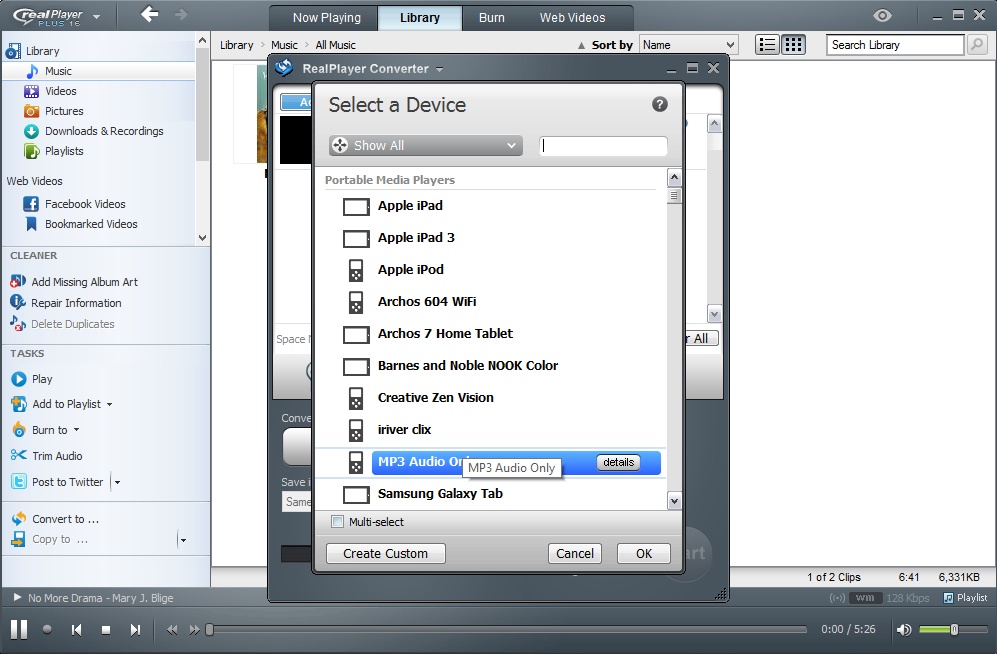The height and width of the screenshot is (654, 997).
Task: Click the playback seek bar
Action: pyautogui.click(x=507, y=630)
